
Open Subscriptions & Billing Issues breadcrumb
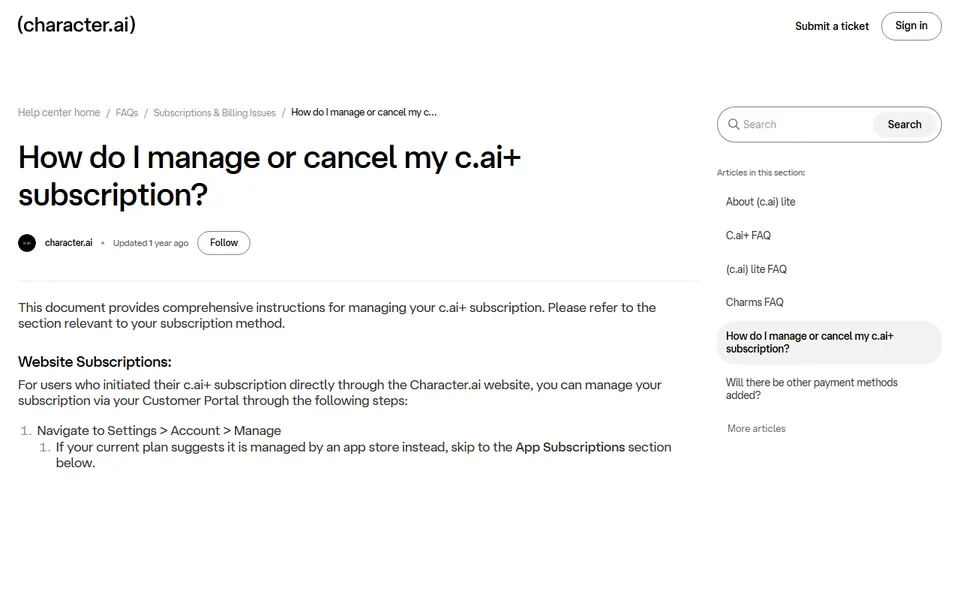(x=214, y=113)
